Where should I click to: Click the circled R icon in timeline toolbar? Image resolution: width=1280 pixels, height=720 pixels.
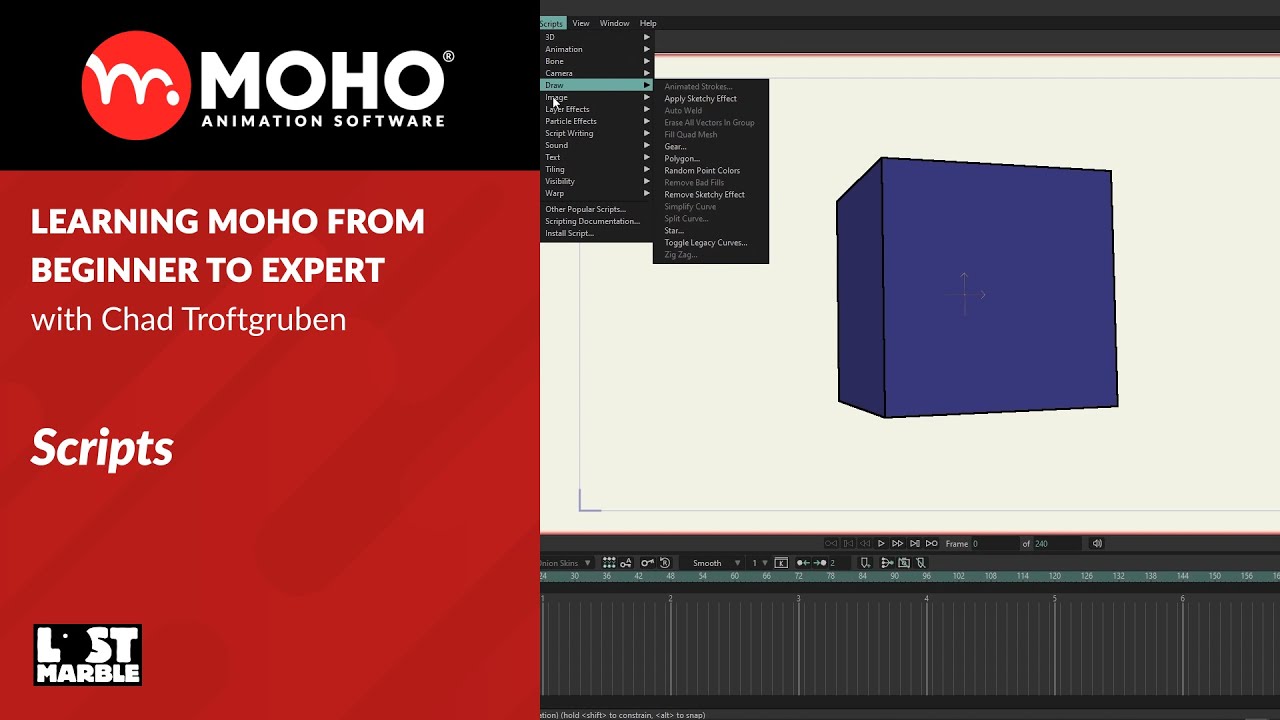[x=665, y=563]
